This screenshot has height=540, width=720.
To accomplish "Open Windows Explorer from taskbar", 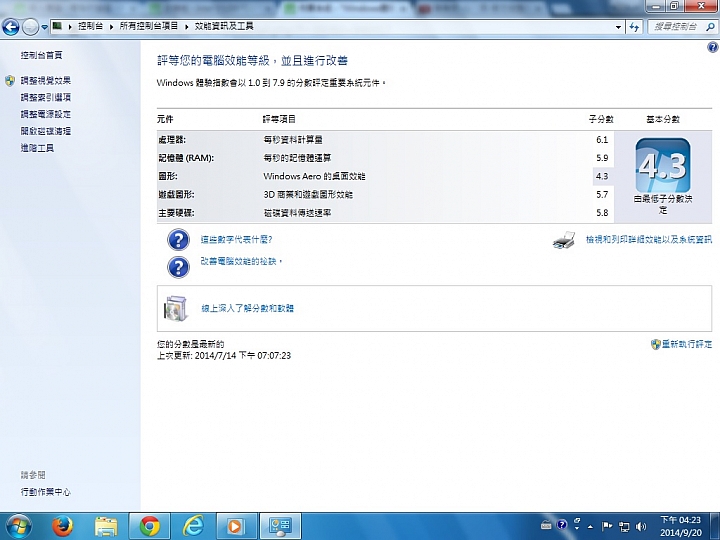I will [106, 526].
